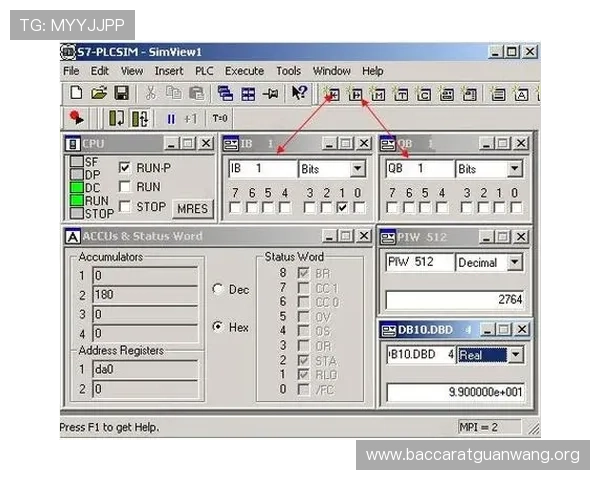Click PIW value field showing 2764
Image resolution: width=600 pixels, height=480 pixels.
(455, 299)
